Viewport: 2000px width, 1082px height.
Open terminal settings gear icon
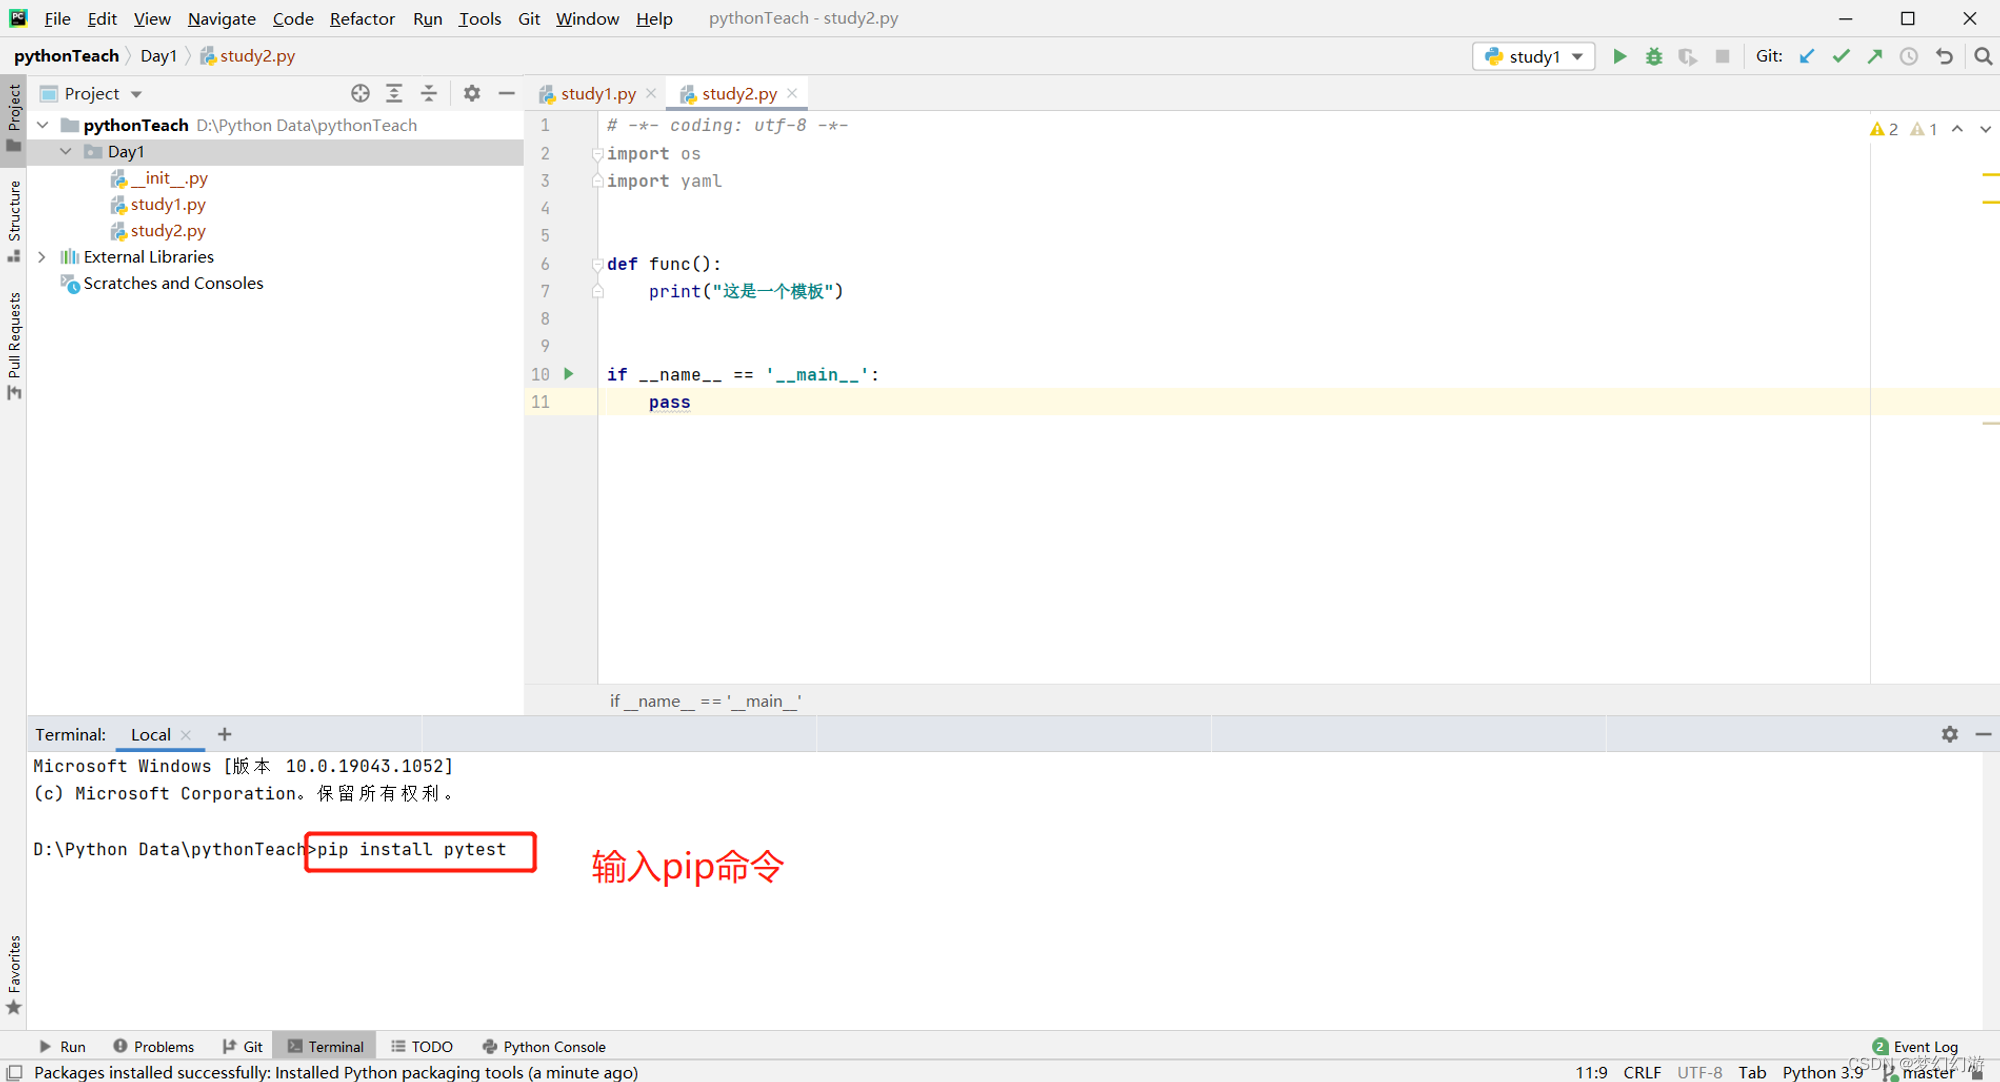click(x=1949, y=734)
